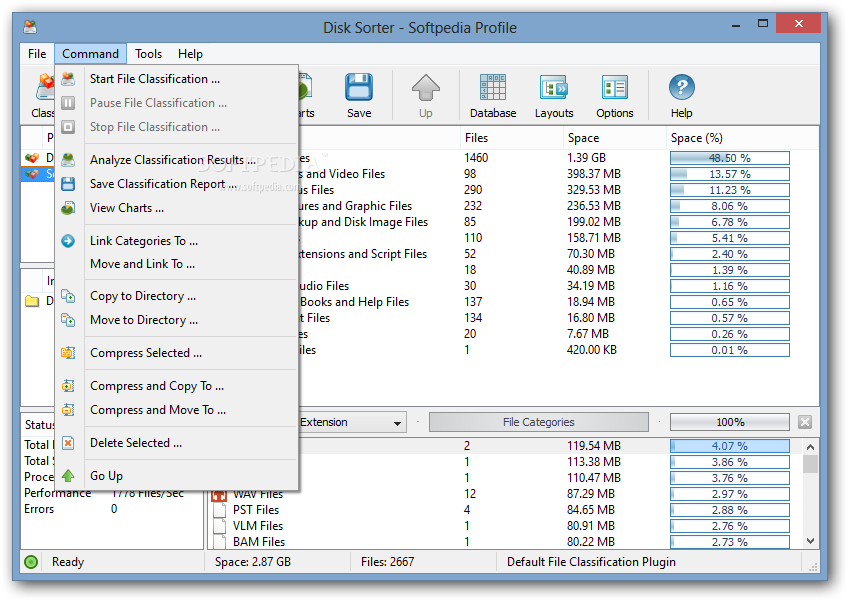Click the Space: 2.87 GB status entry
Screen dimensions: 848x601
pyautogui.click(x=253, y=562)
